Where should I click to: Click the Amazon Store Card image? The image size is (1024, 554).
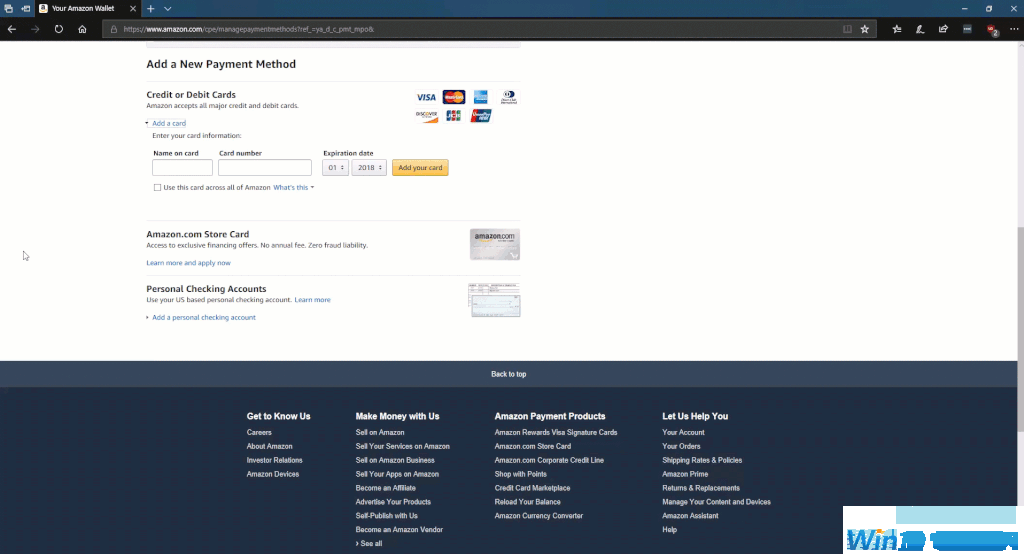tap(494, 244)
